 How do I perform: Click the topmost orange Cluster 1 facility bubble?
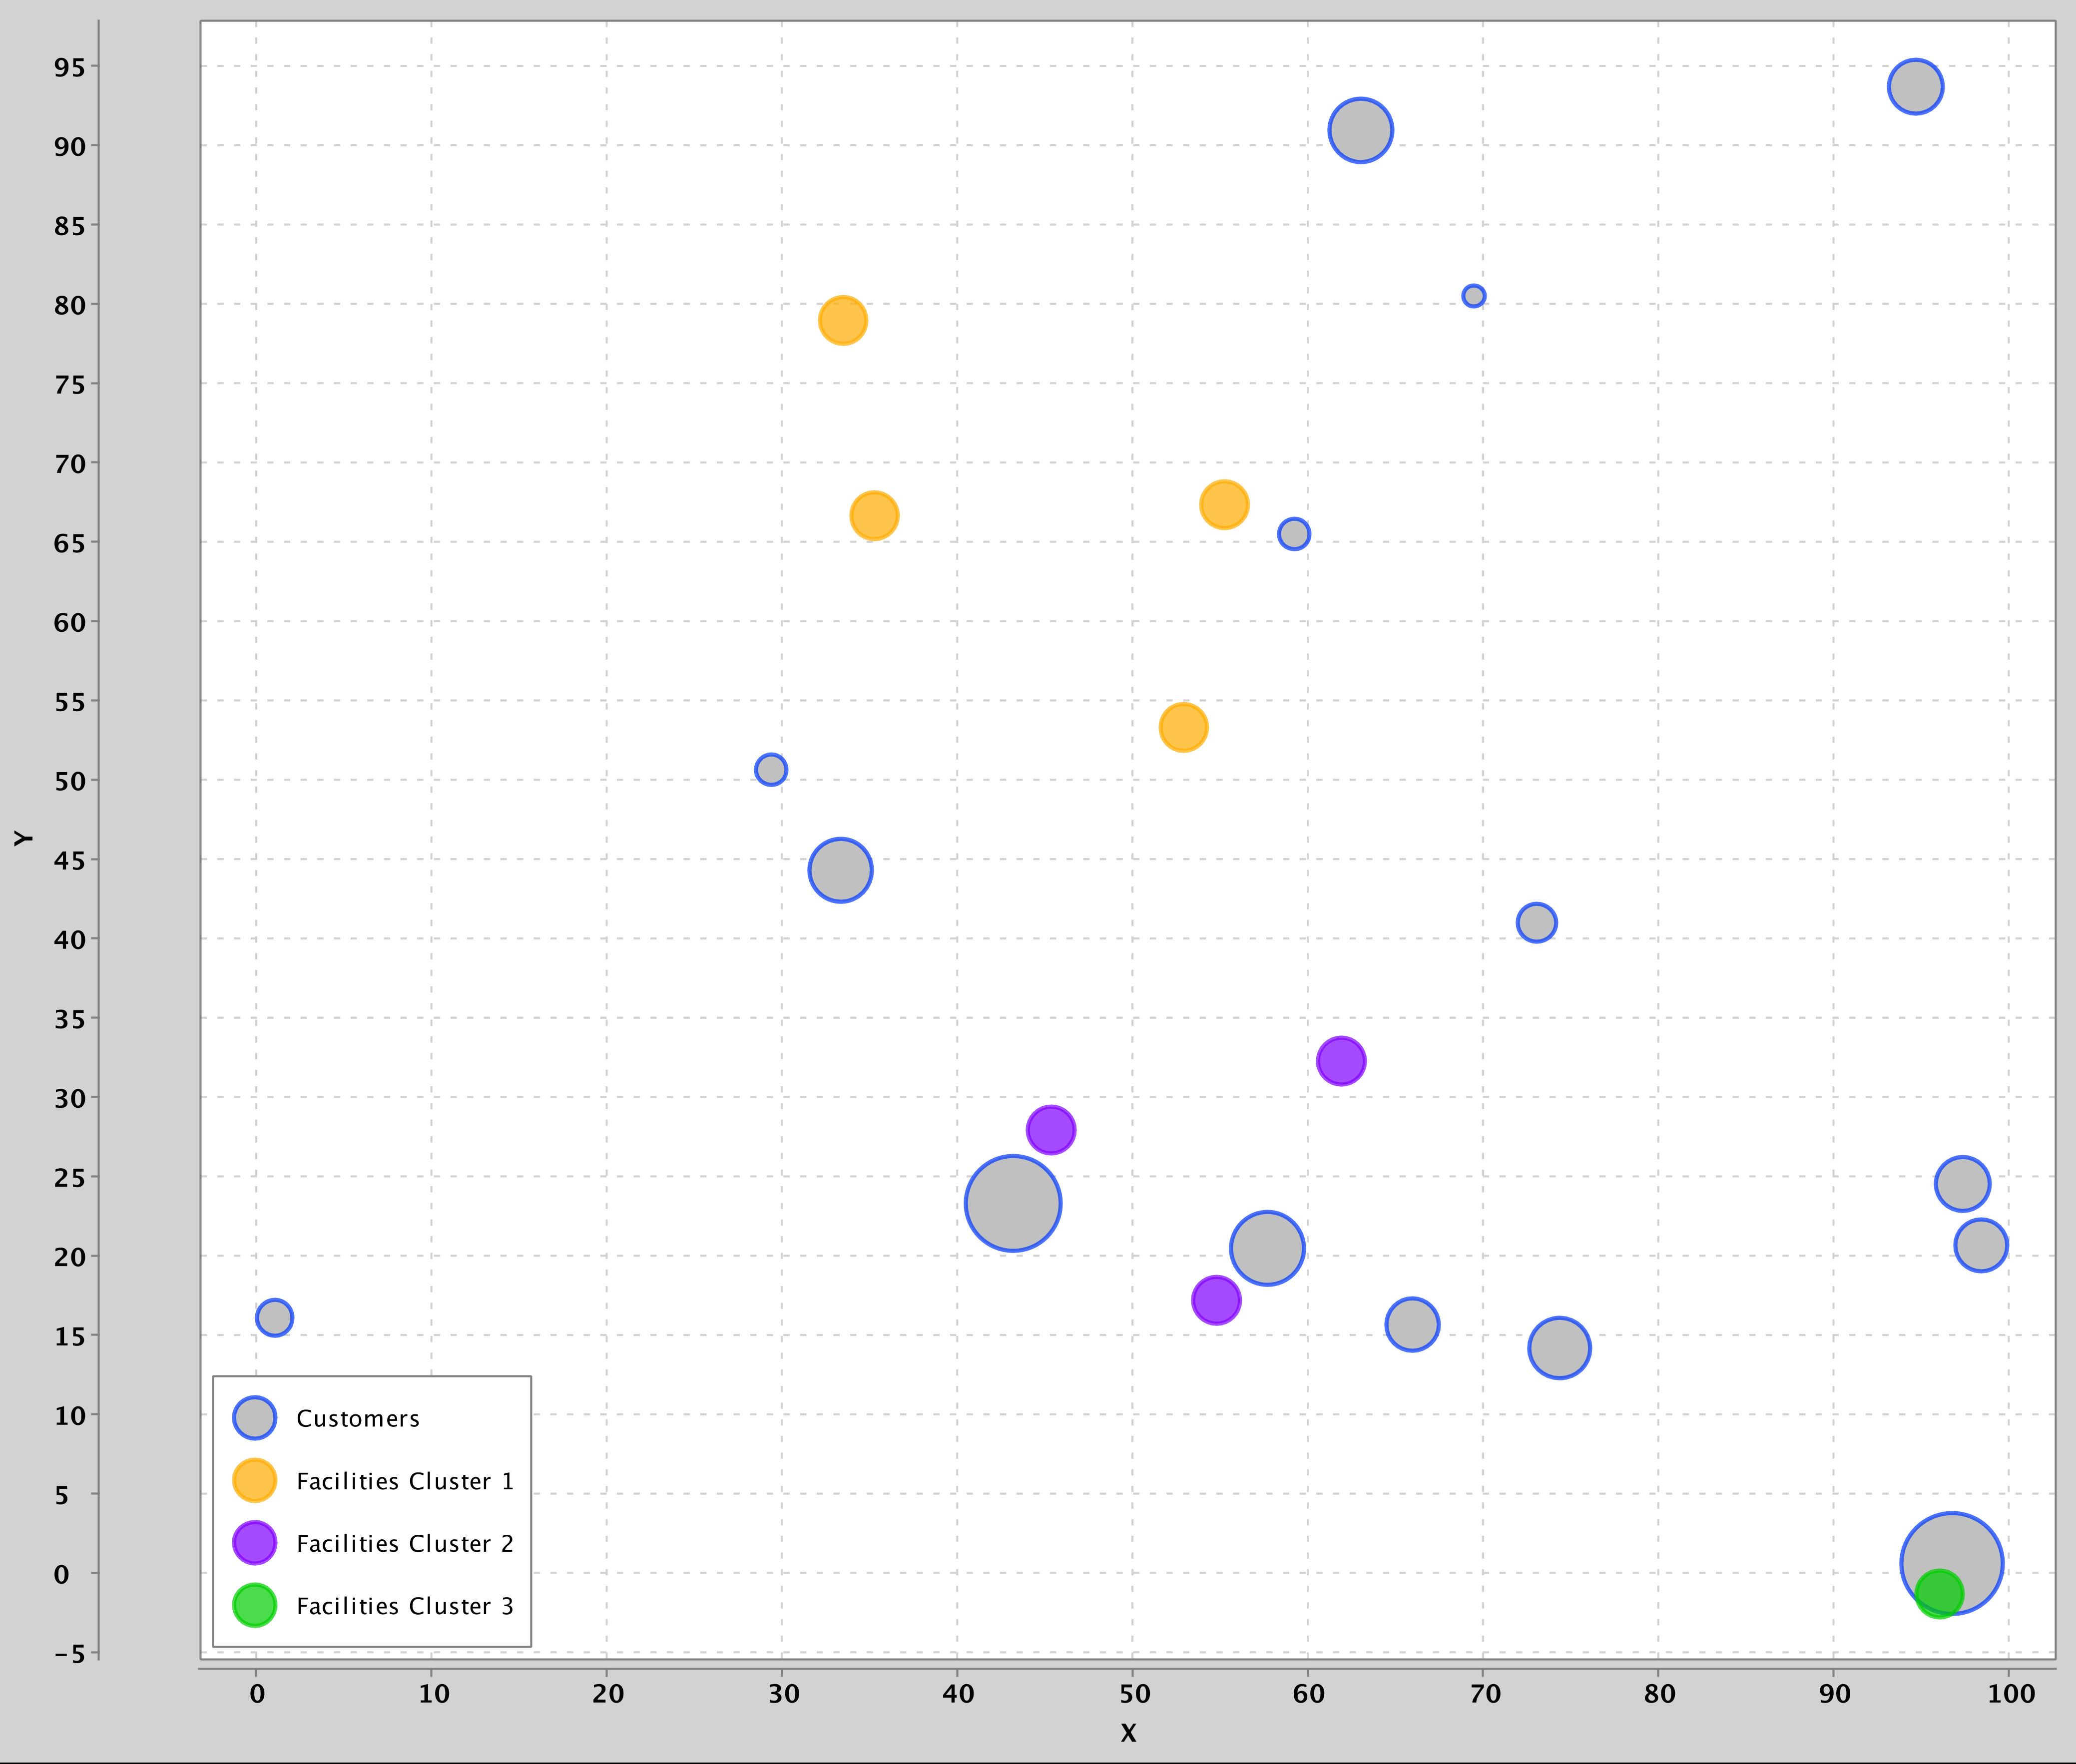point(842,320)
